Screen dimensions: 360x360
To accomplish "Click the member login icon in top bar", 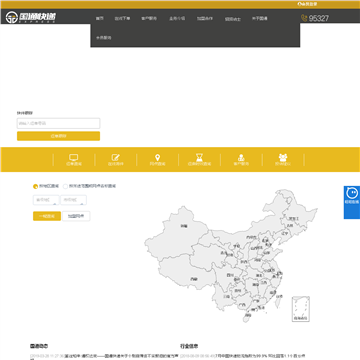I will tap(300, 4).
